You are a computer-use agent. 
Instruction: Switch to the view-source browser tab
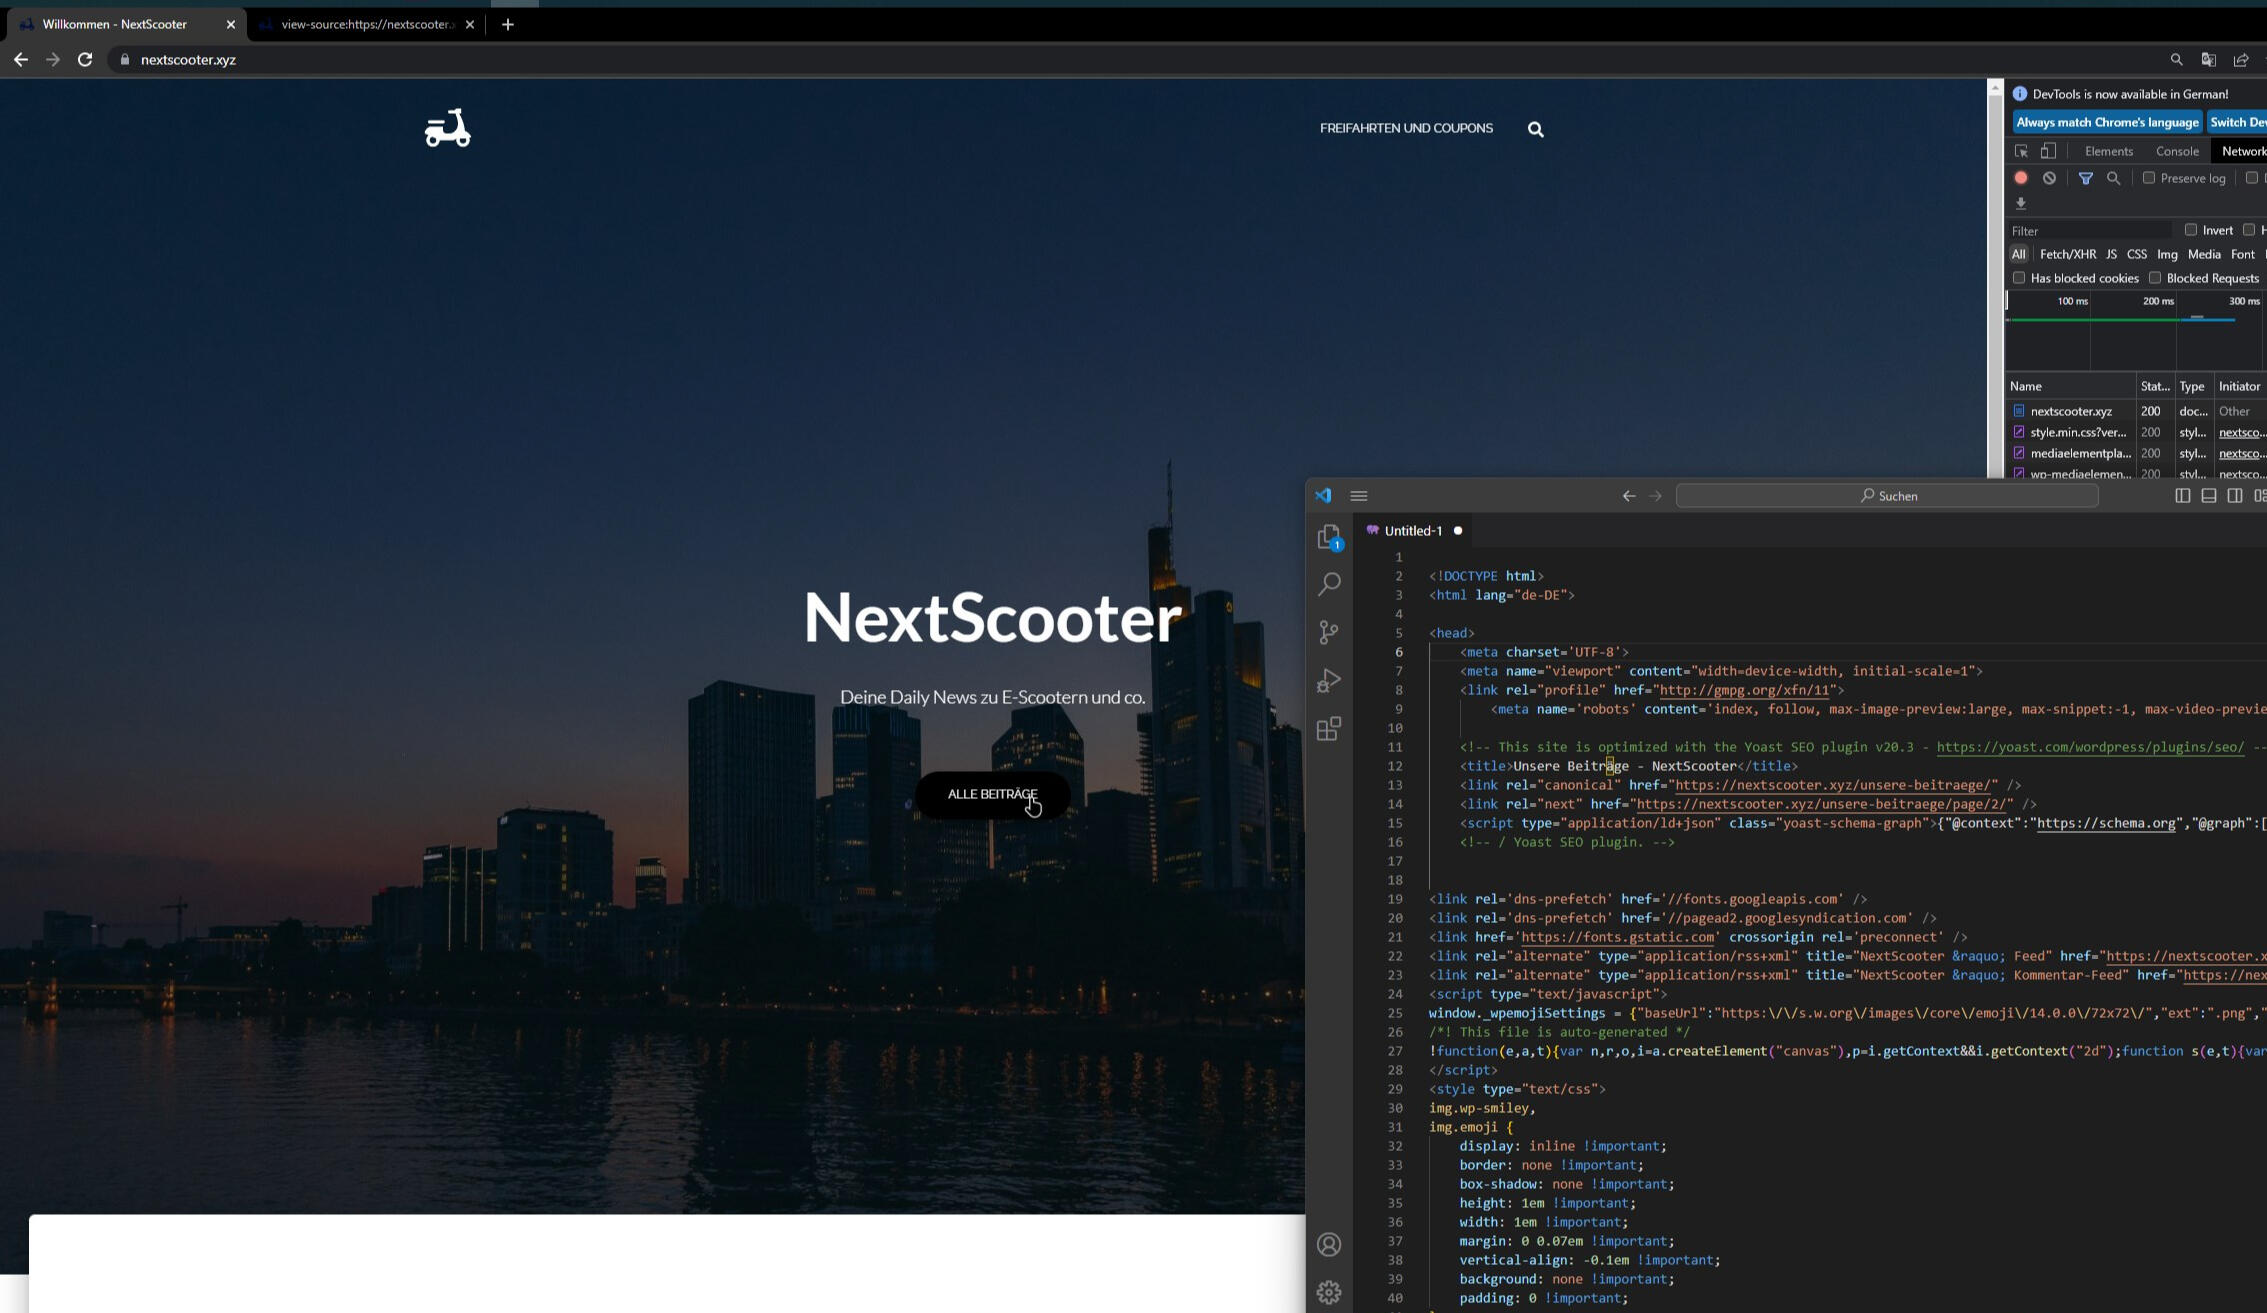point(366,24)
